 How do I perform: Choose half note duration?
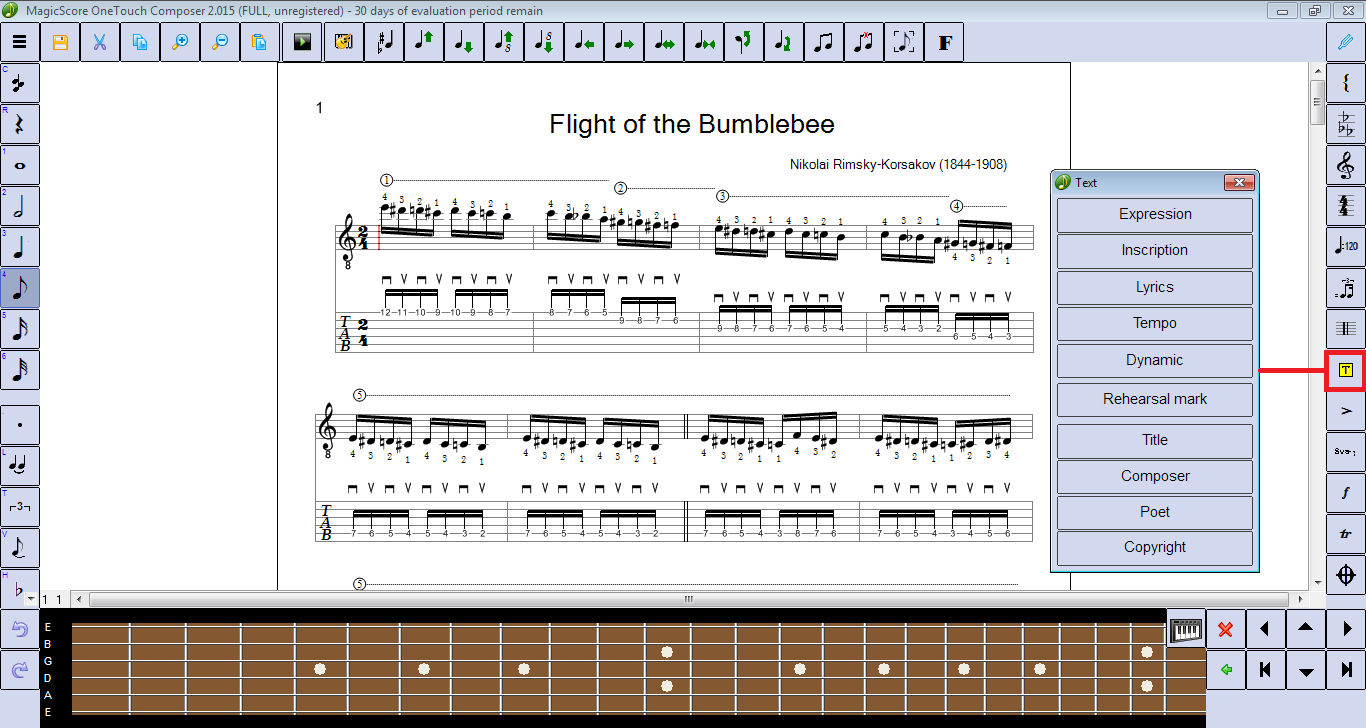pos(20,206)
